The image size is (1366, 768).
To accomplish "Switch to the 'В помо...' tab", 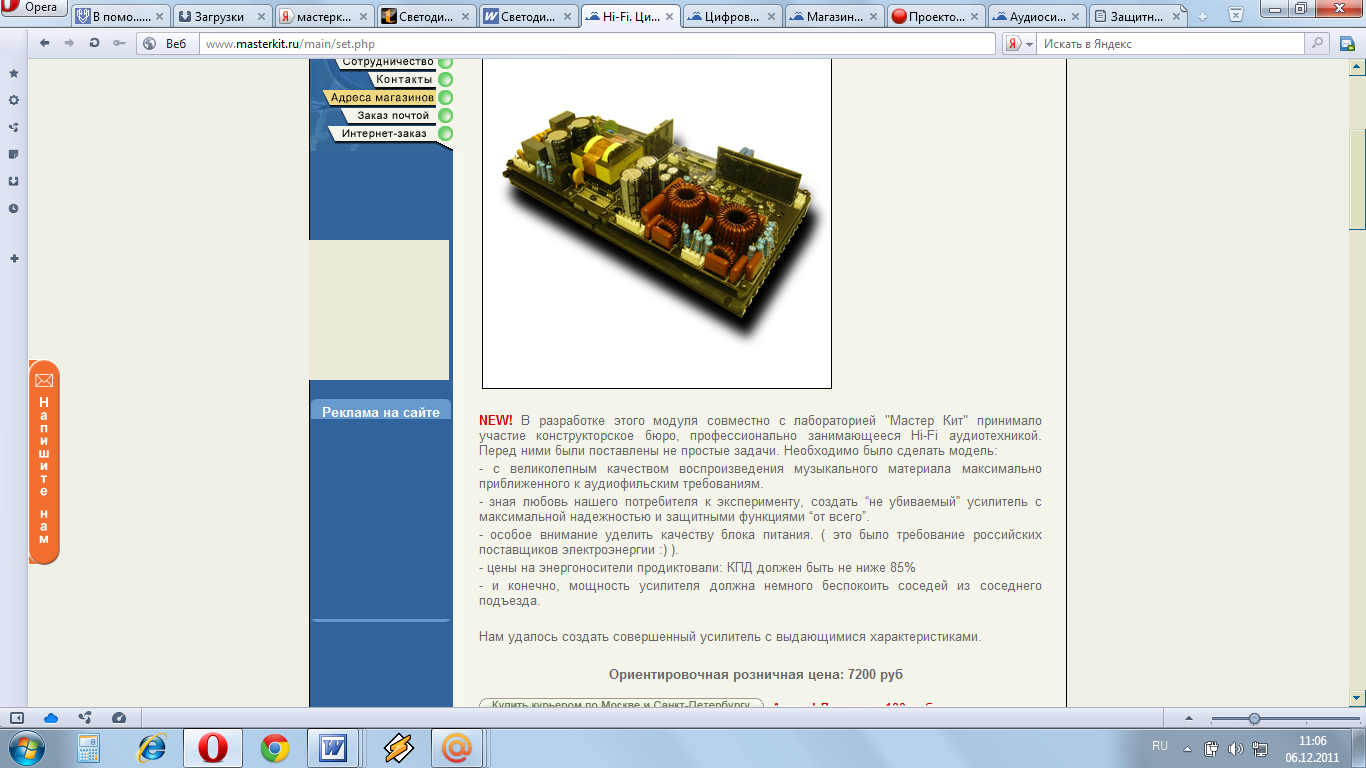I will (120, 16).
